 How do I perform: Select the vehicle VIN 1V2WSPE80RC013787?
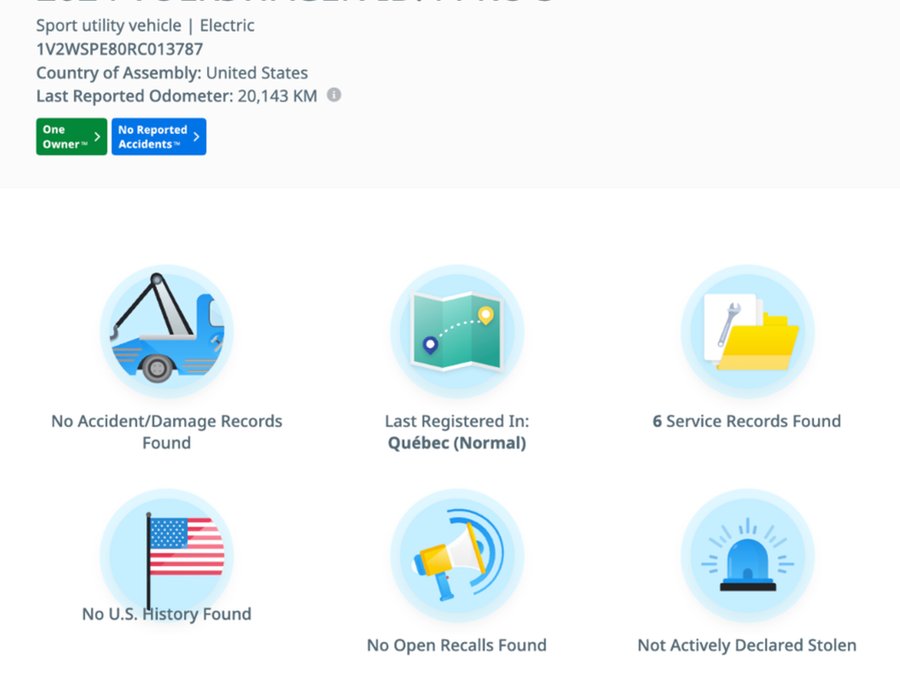[119, 48]
